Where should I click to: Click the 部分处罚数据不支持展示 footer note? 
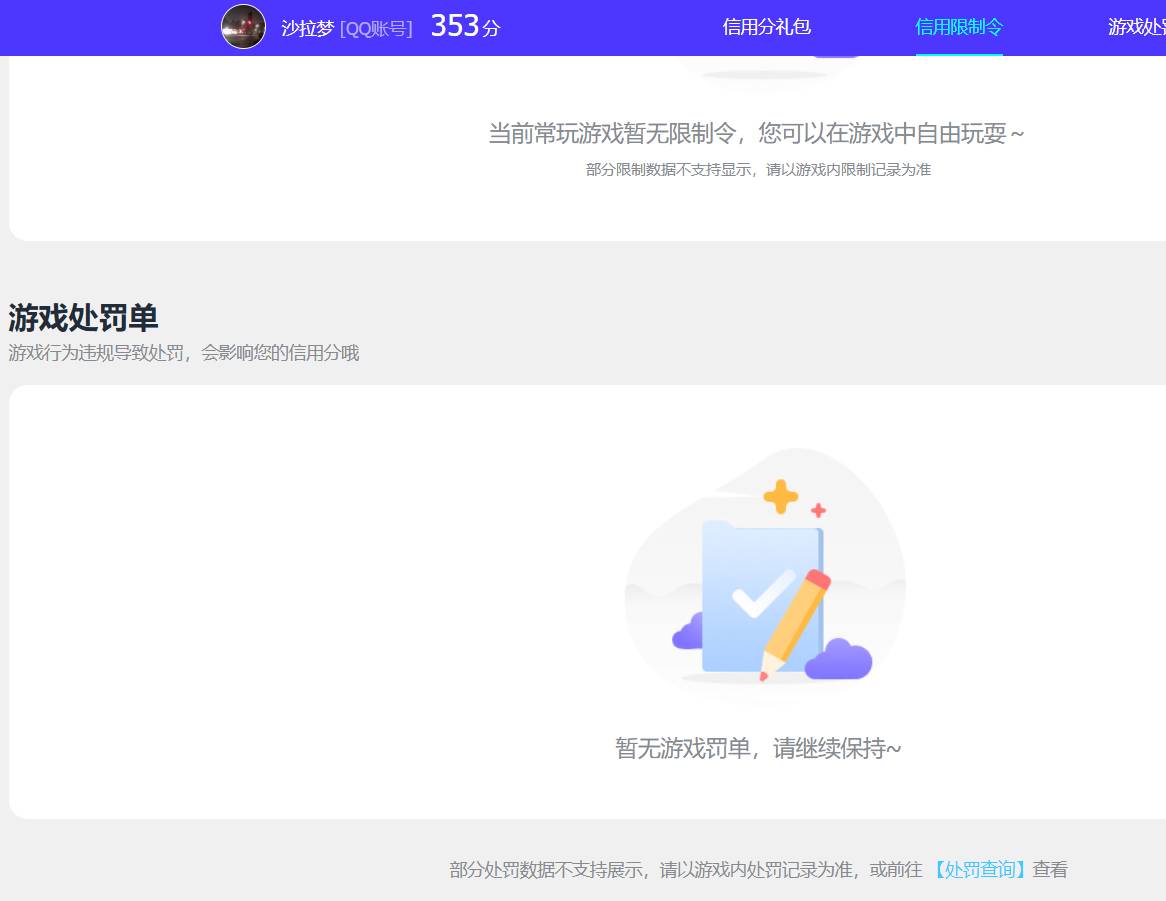(x=700, y=869)
